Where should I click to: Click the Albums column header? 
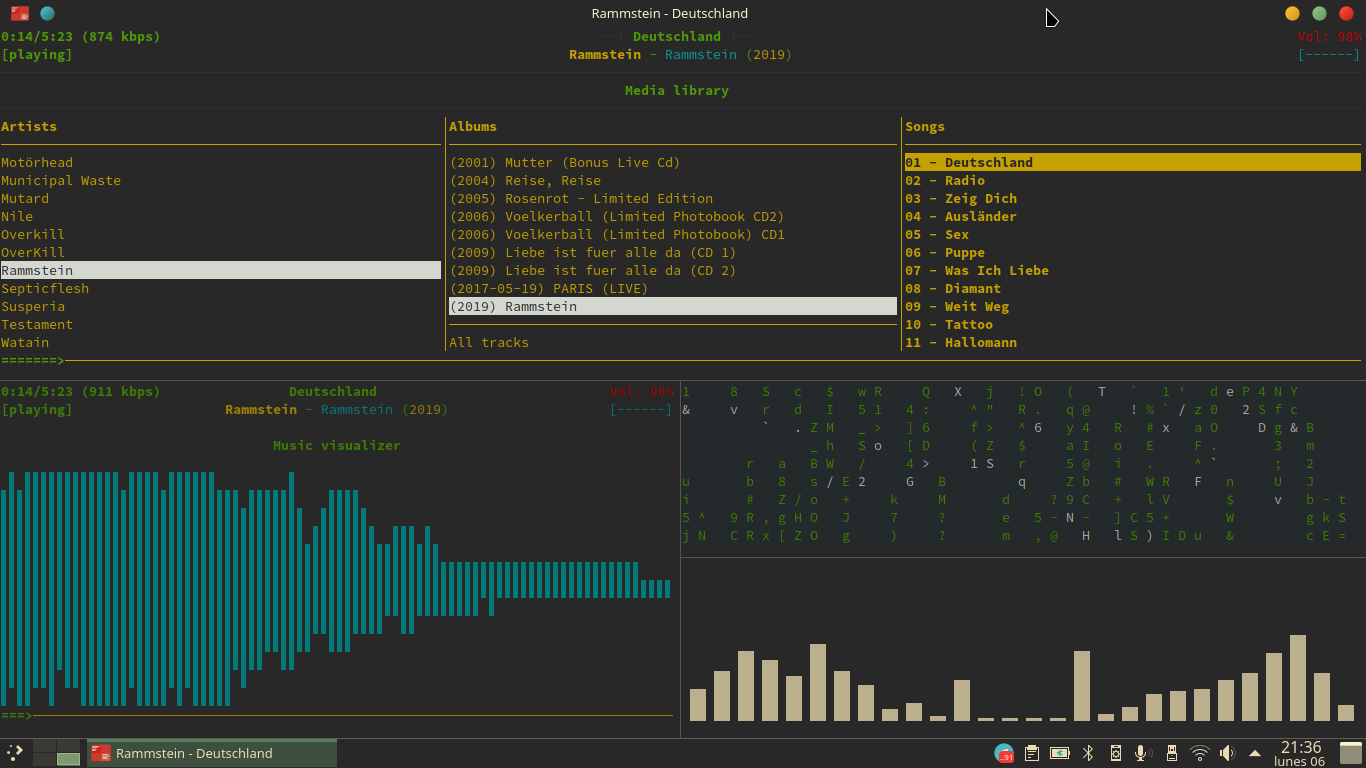coord(473,127)
